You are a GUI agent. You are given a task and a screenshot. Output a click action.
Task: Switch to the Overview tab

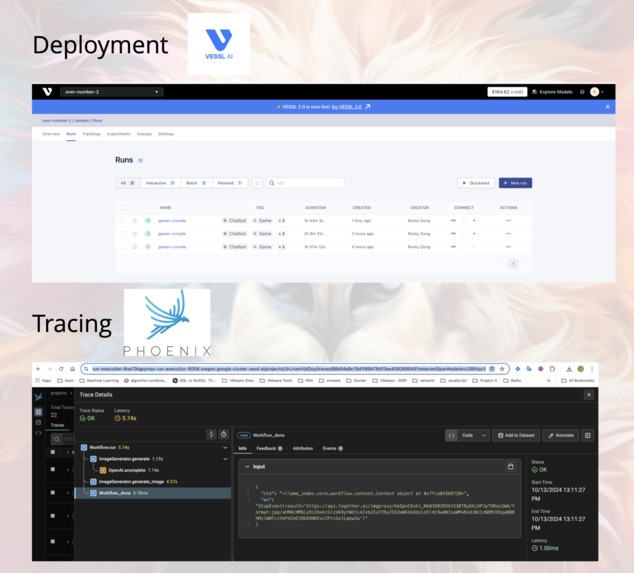51,134
